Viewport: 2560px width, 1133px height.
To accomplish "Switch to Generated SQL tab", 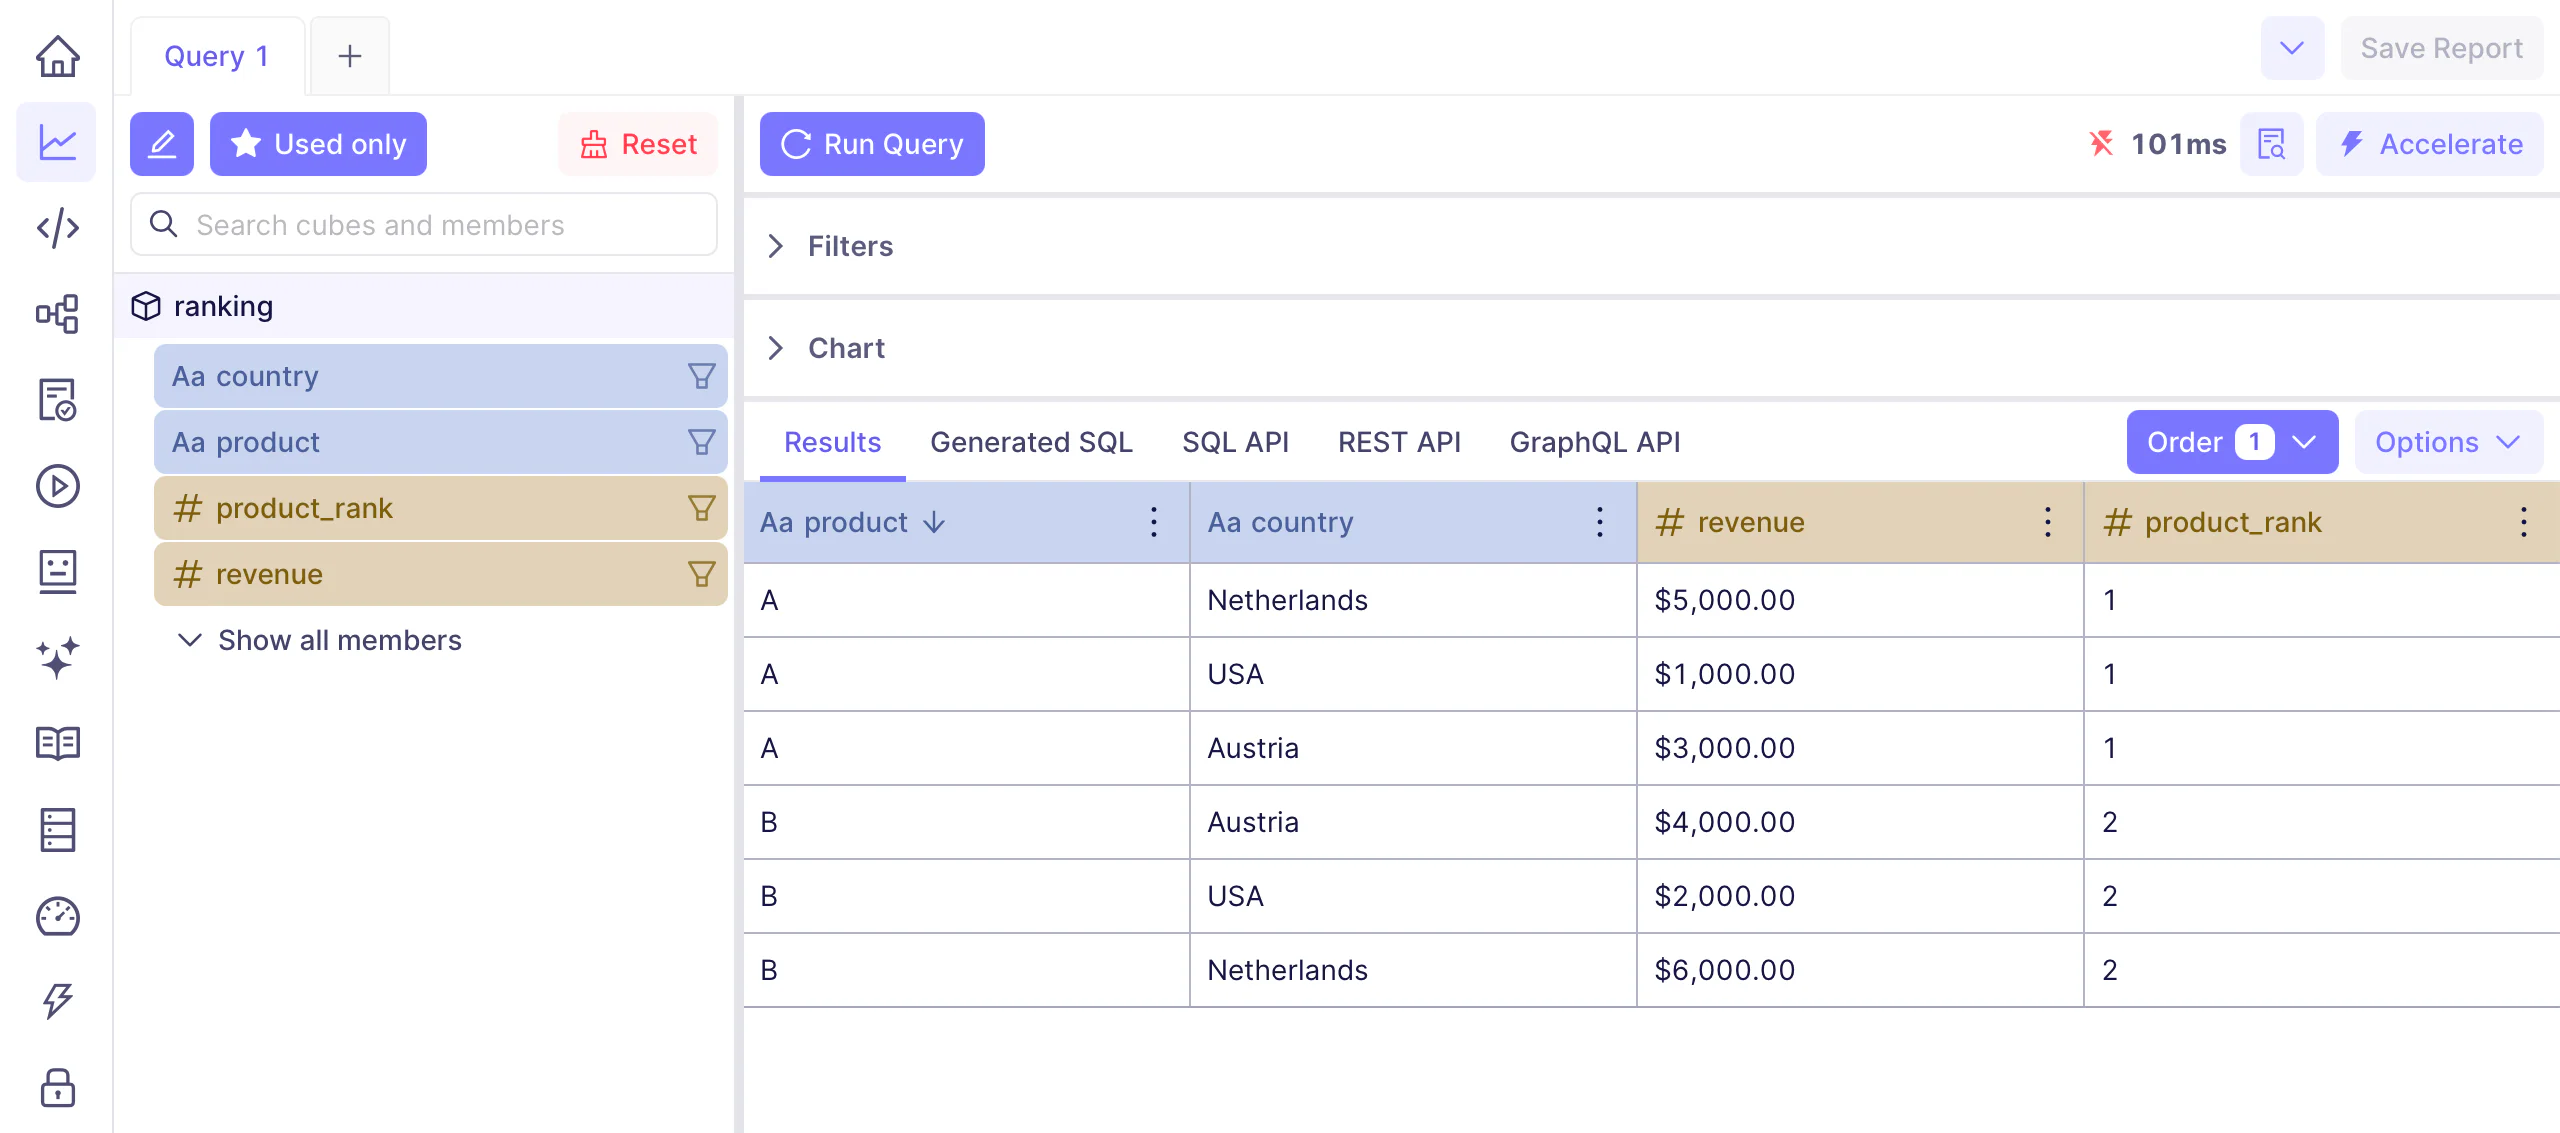I will 1031,442.
